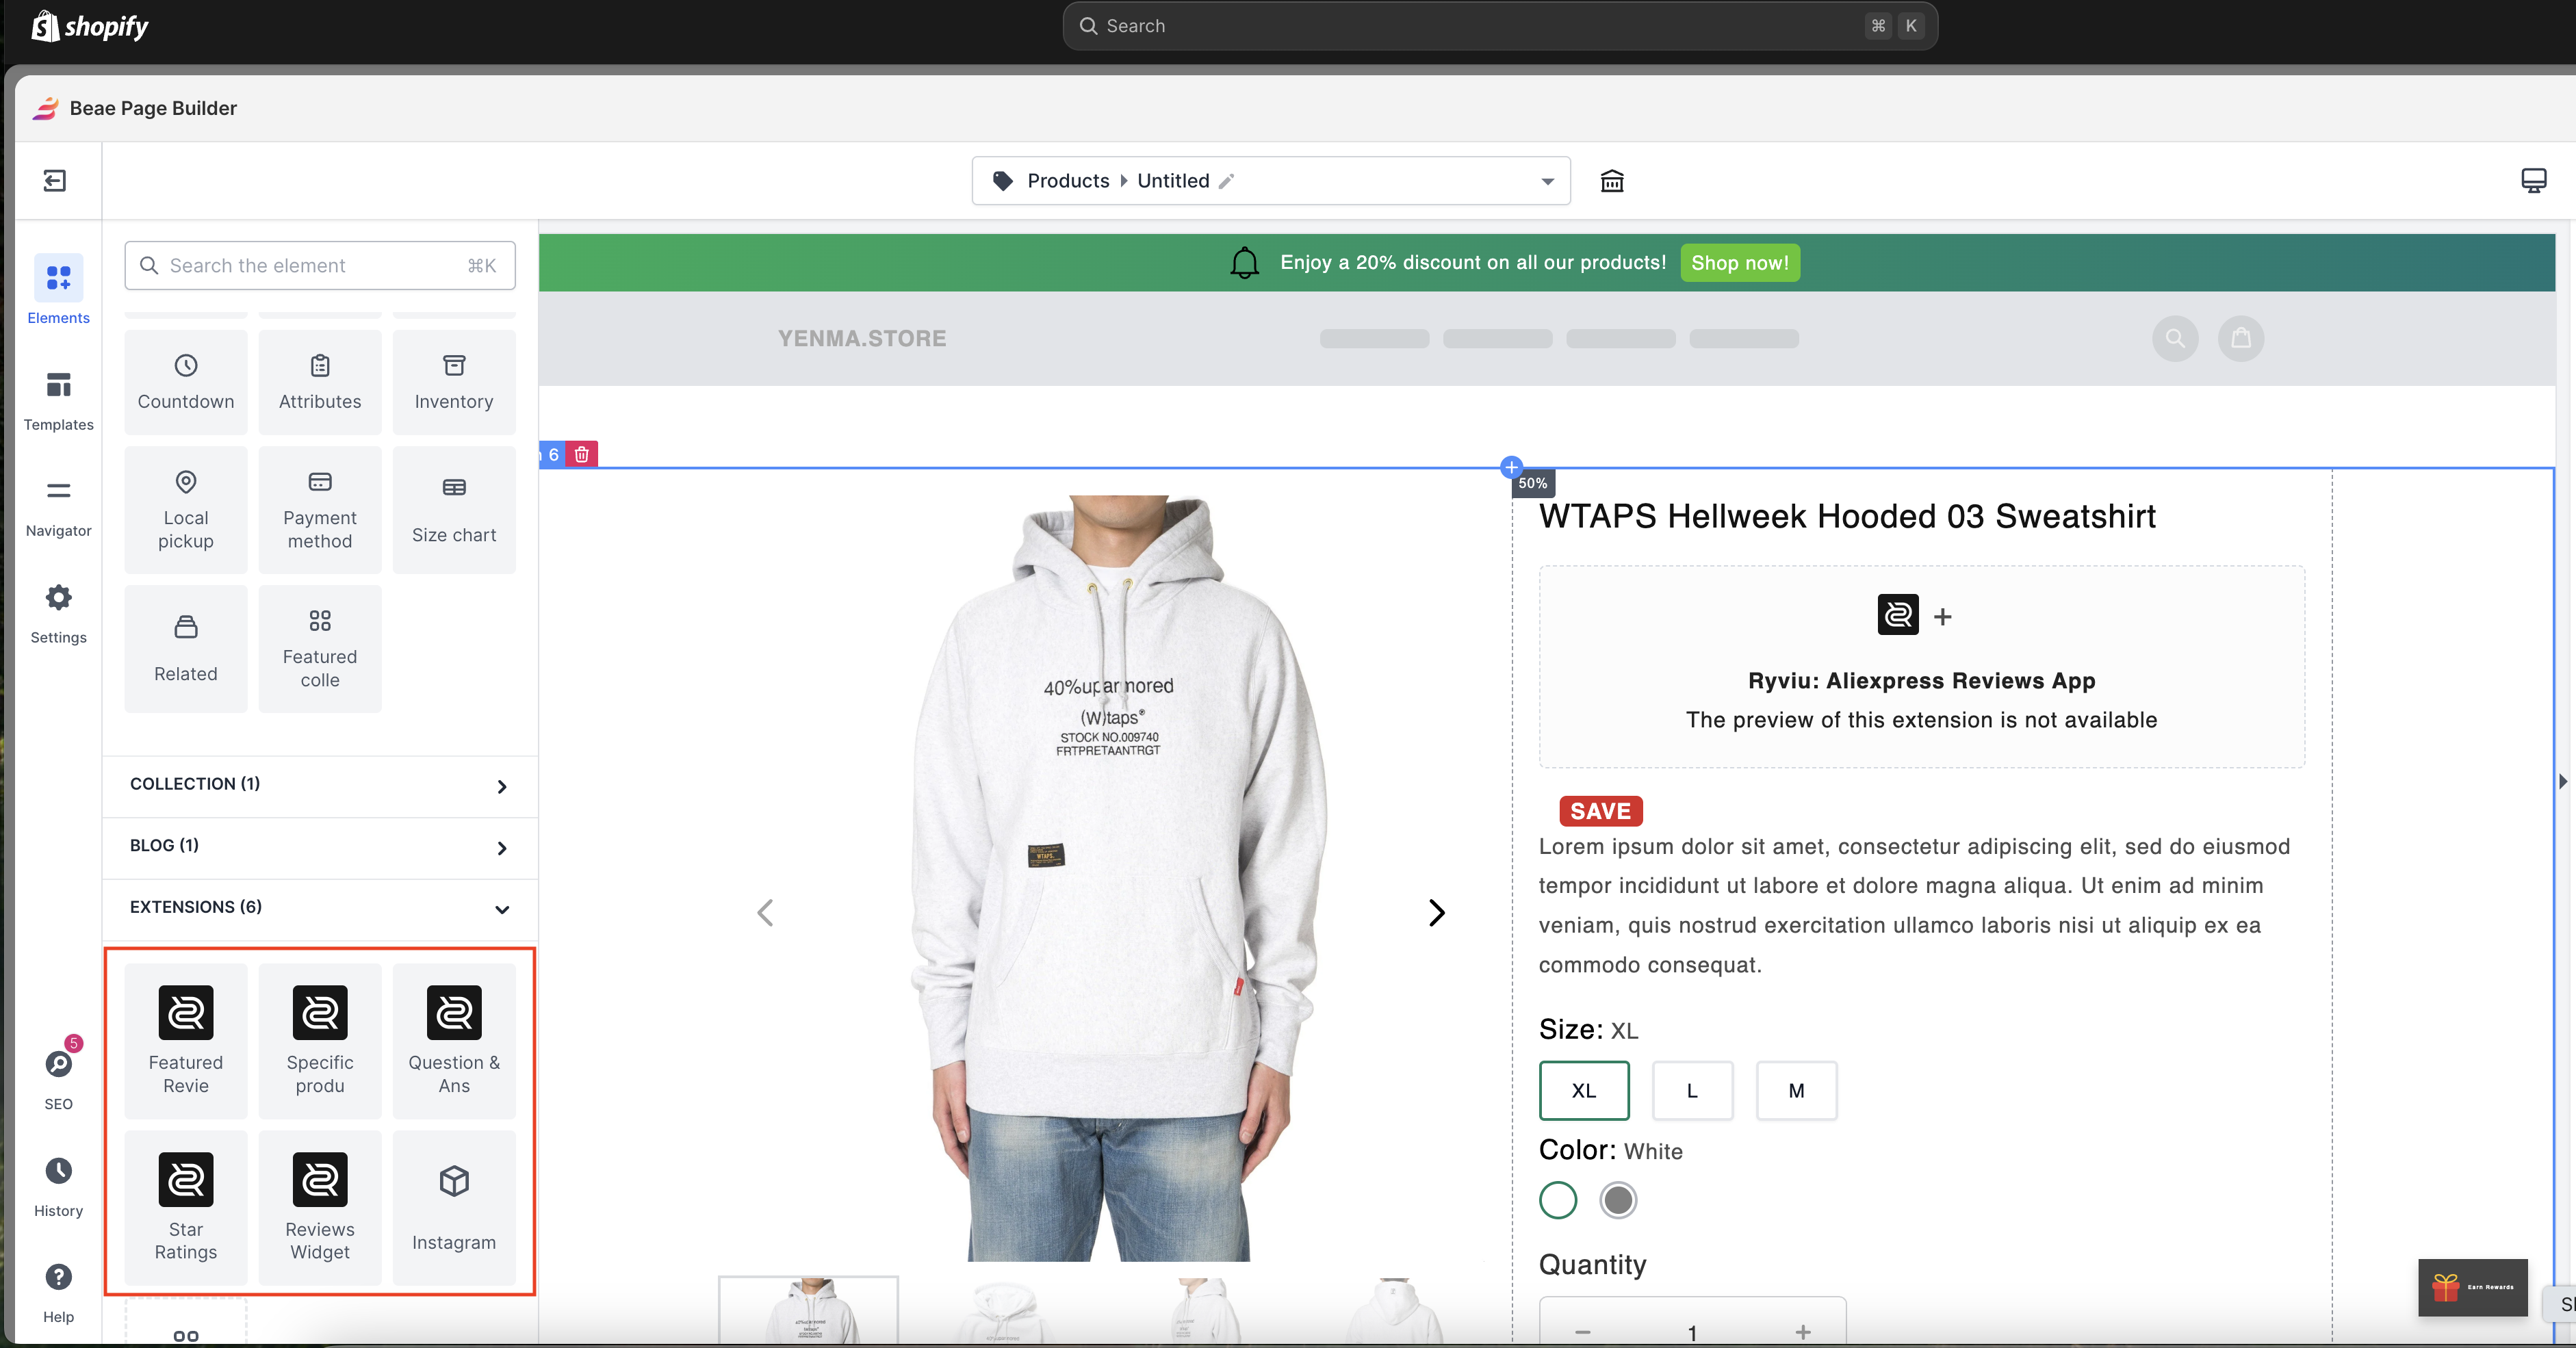Screen dimensions: 2576x1348
Task: Click the 50% column width label
Action: point(1533,483)
